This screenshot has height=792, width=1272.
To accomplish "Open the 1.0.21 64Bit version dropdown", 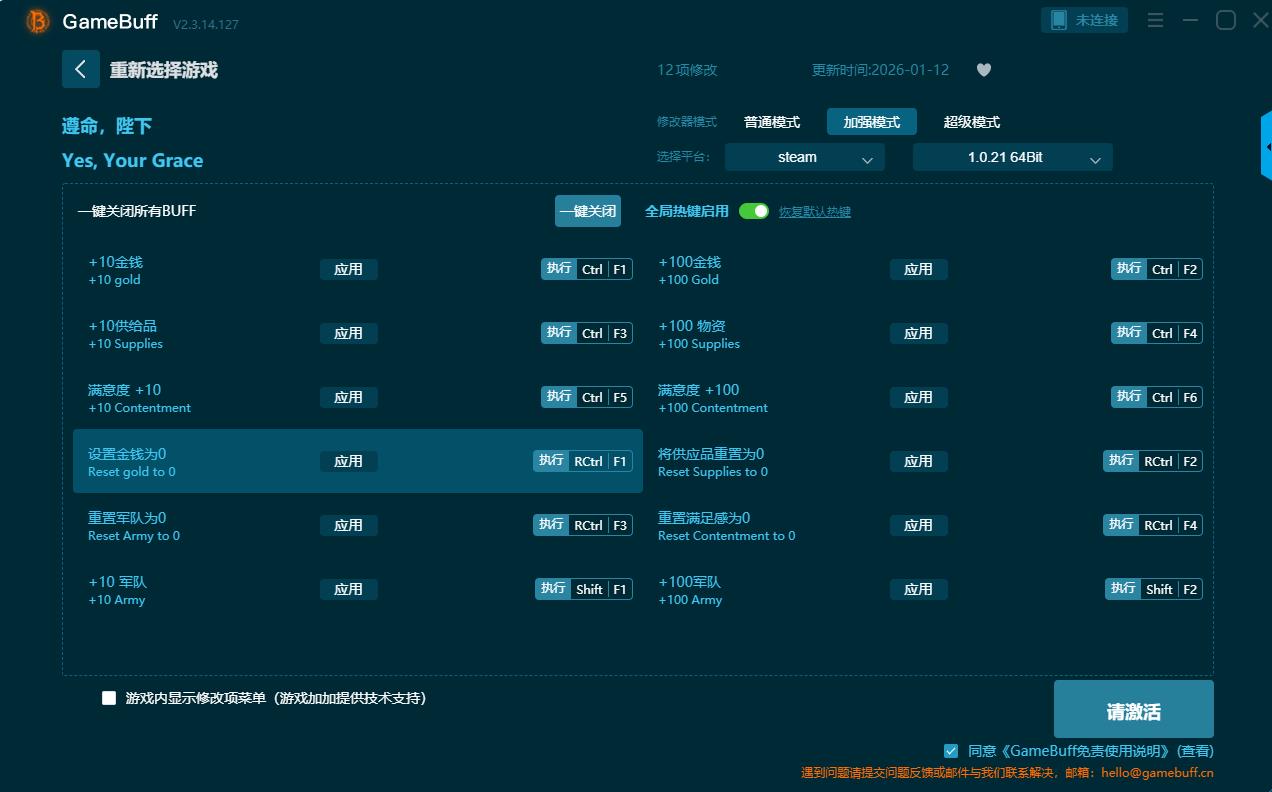I will pyautogui.click(x=1013, y=157).
